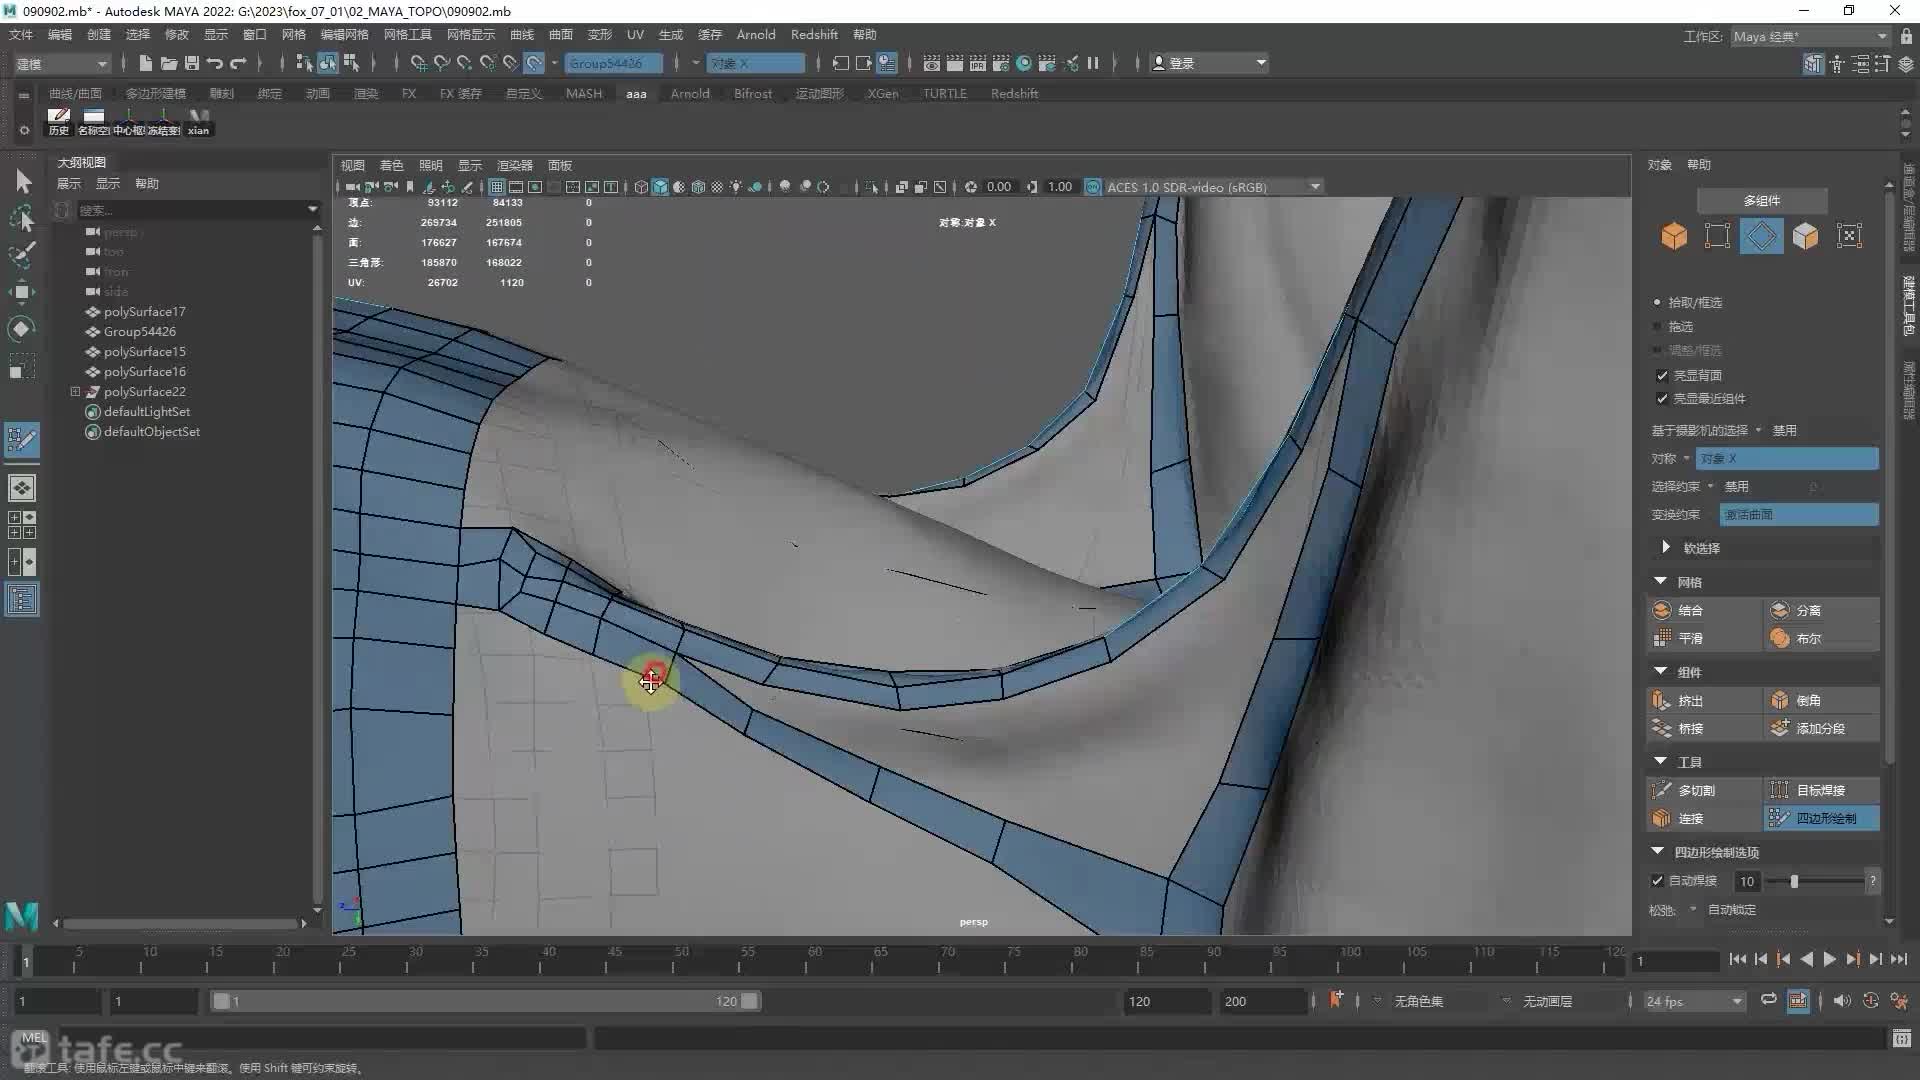Open the 网格工具 menu
Image resolution: width=1920 pixels, height=1080 pixels.
coord(408,34)
